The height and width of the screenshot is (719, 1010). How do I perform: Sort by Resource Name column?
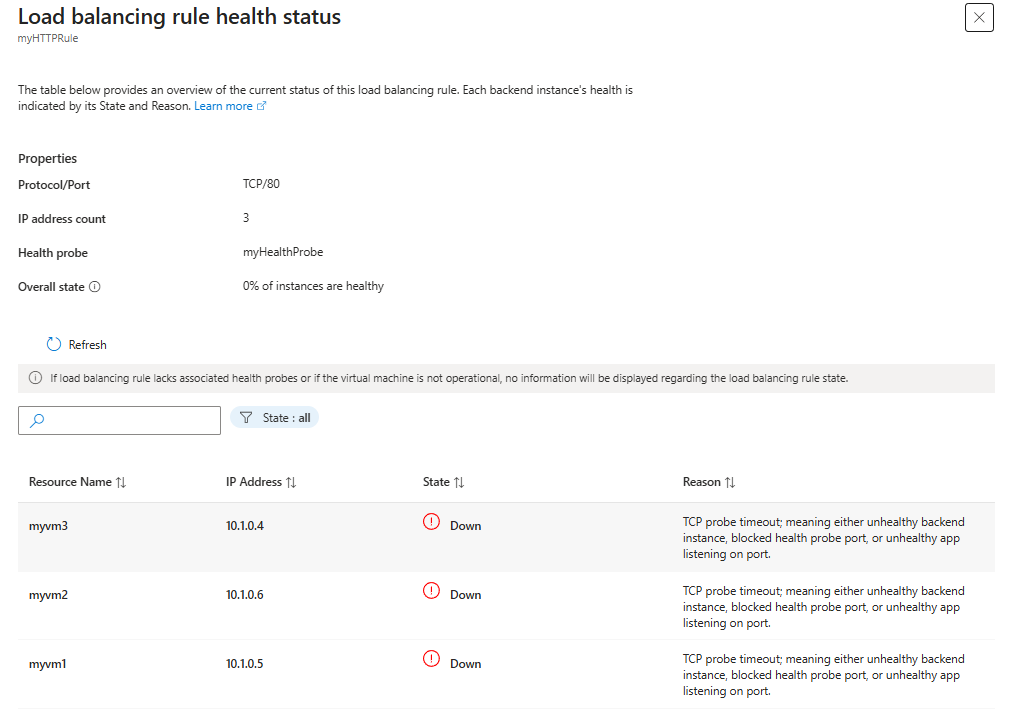(x=70, y=482)
